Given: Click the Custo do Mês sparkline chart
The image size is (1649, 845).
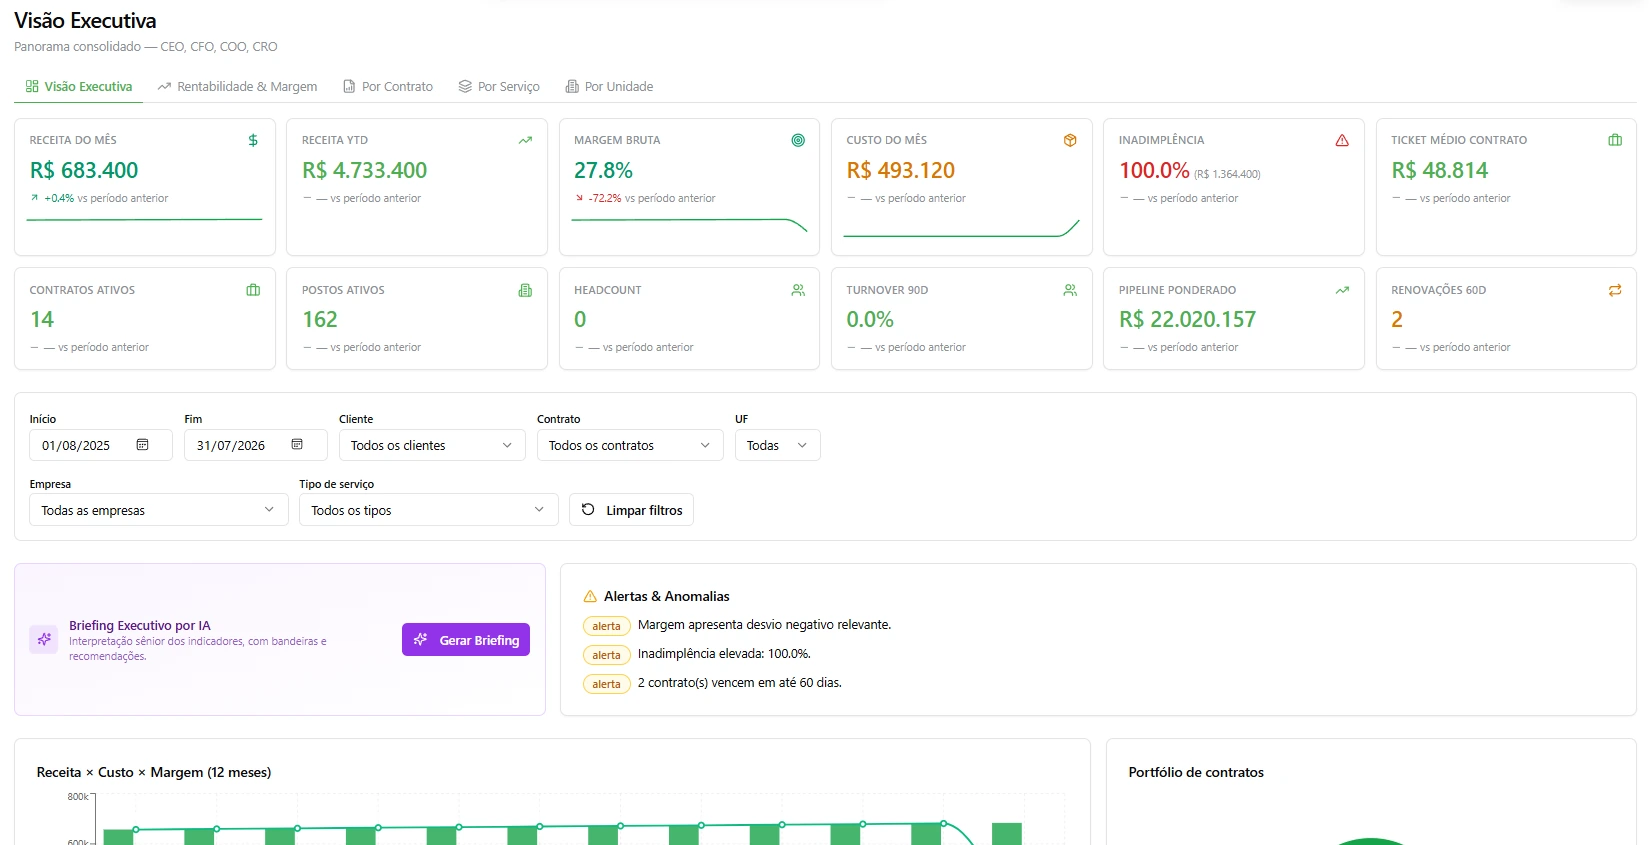Looking at the screenshot, I should [x=961, y=228].
